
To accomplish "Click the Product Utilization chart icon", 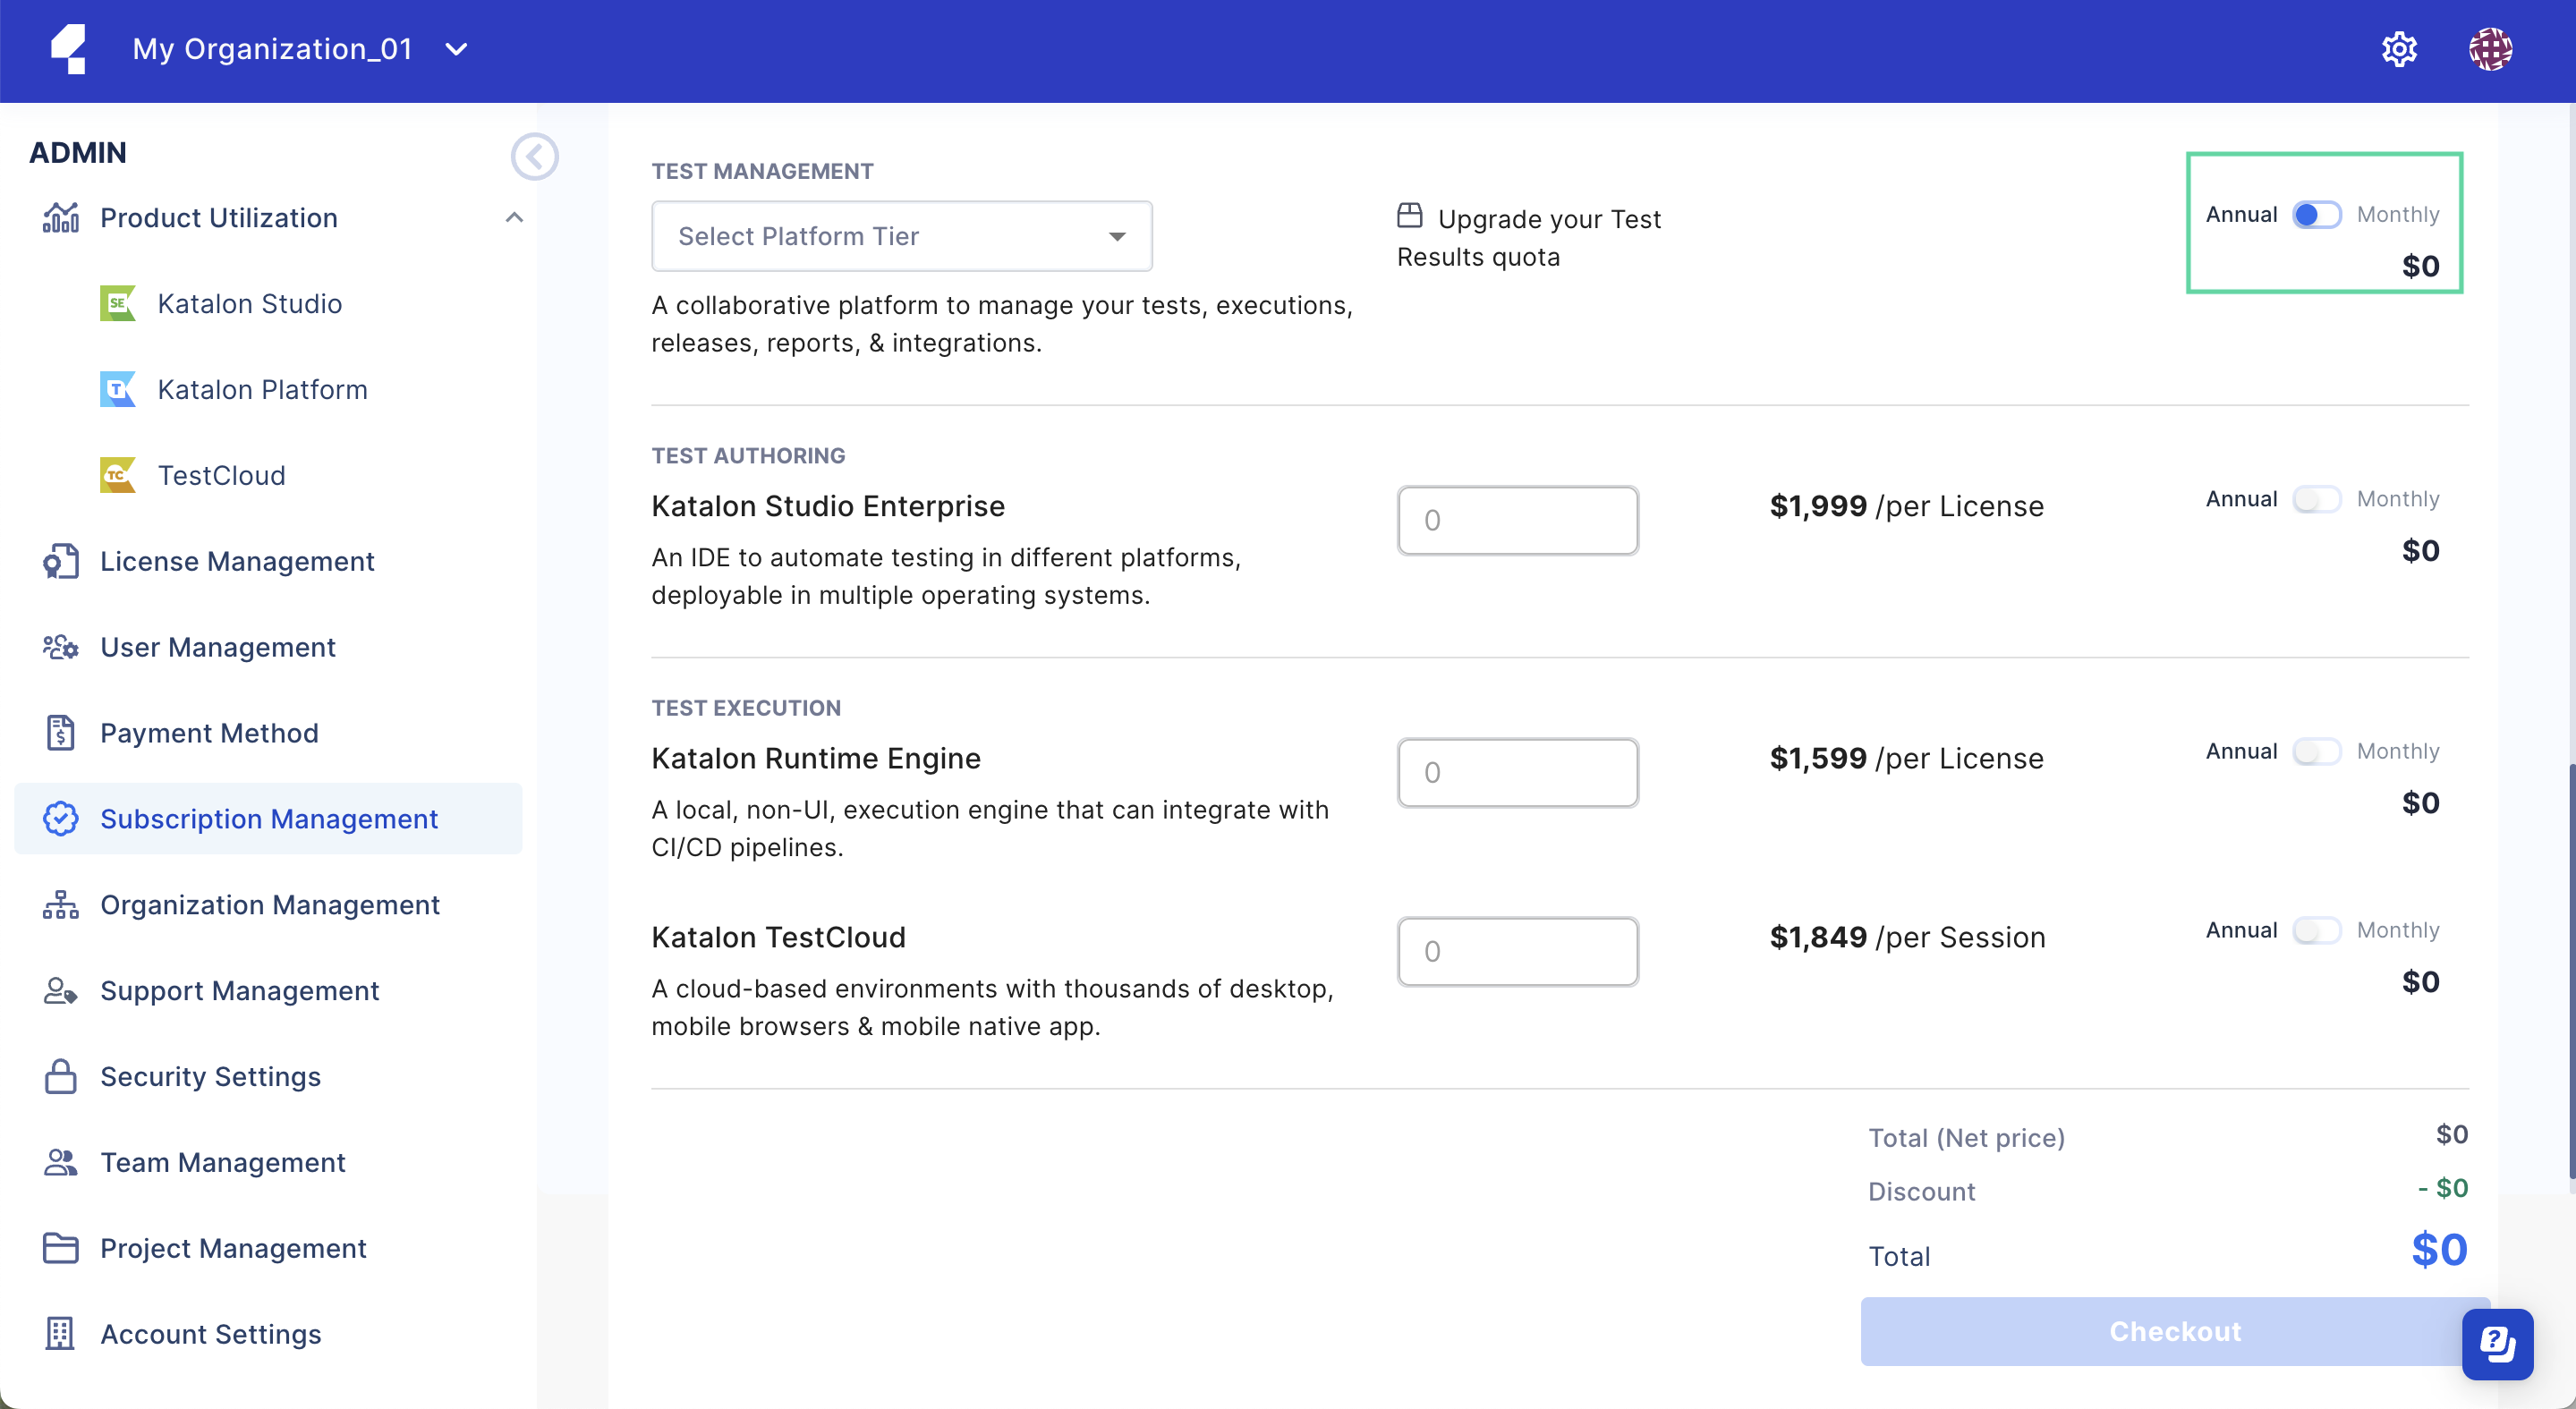I will pyautogui.click(x=61, y=218).
